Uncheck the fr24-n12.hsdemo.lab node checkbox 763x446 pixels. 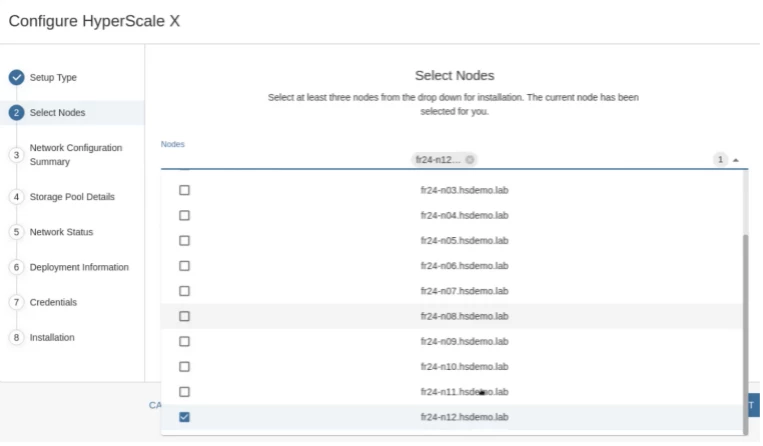(184, 417)
